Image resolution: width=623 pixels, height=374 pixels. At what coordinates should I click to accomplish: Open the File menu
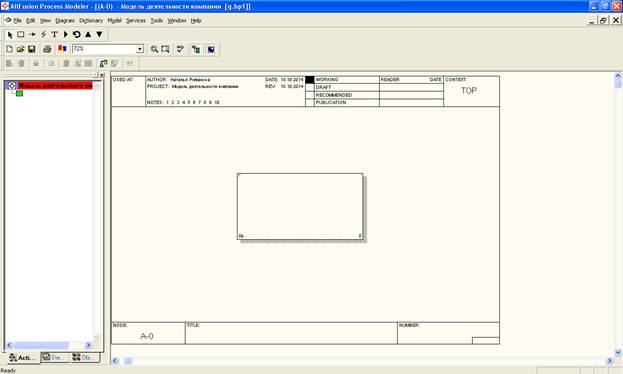(17, 21)
